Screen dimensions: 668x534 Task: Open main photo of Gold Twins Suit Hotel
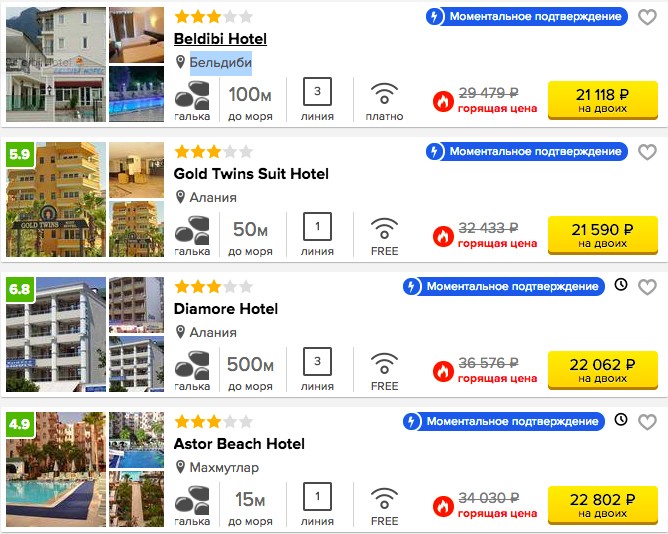56,199
